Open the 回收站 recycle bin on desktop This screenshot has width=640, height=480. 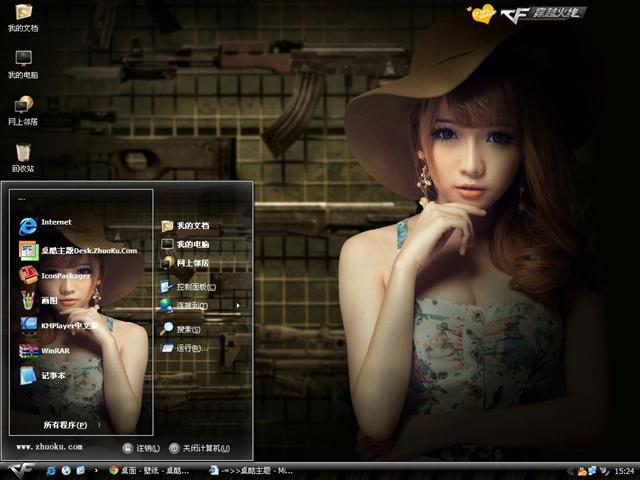tap(23, 157)
